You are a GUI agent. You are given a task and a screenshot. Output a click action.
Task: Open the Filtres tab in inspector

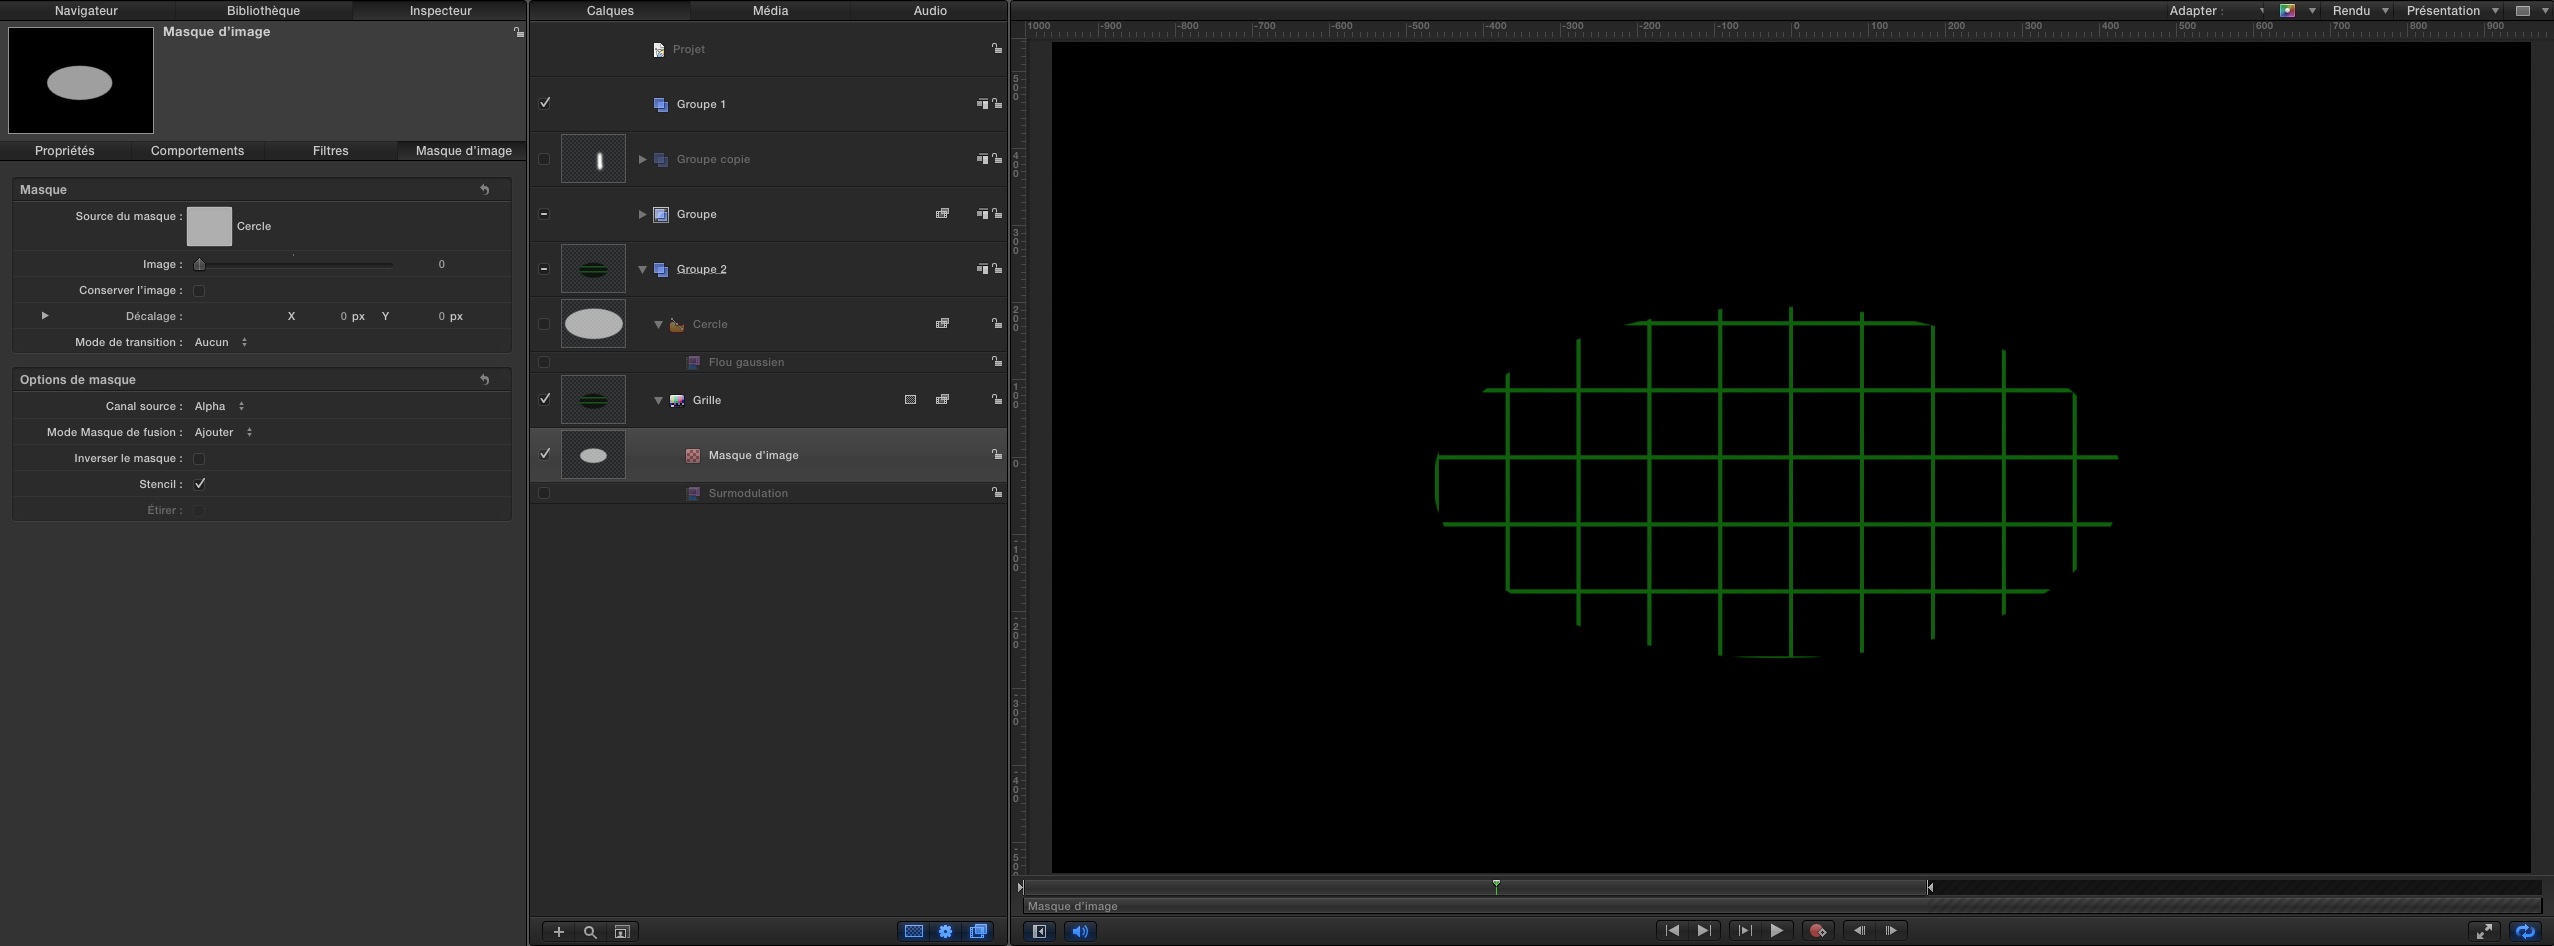330,151
